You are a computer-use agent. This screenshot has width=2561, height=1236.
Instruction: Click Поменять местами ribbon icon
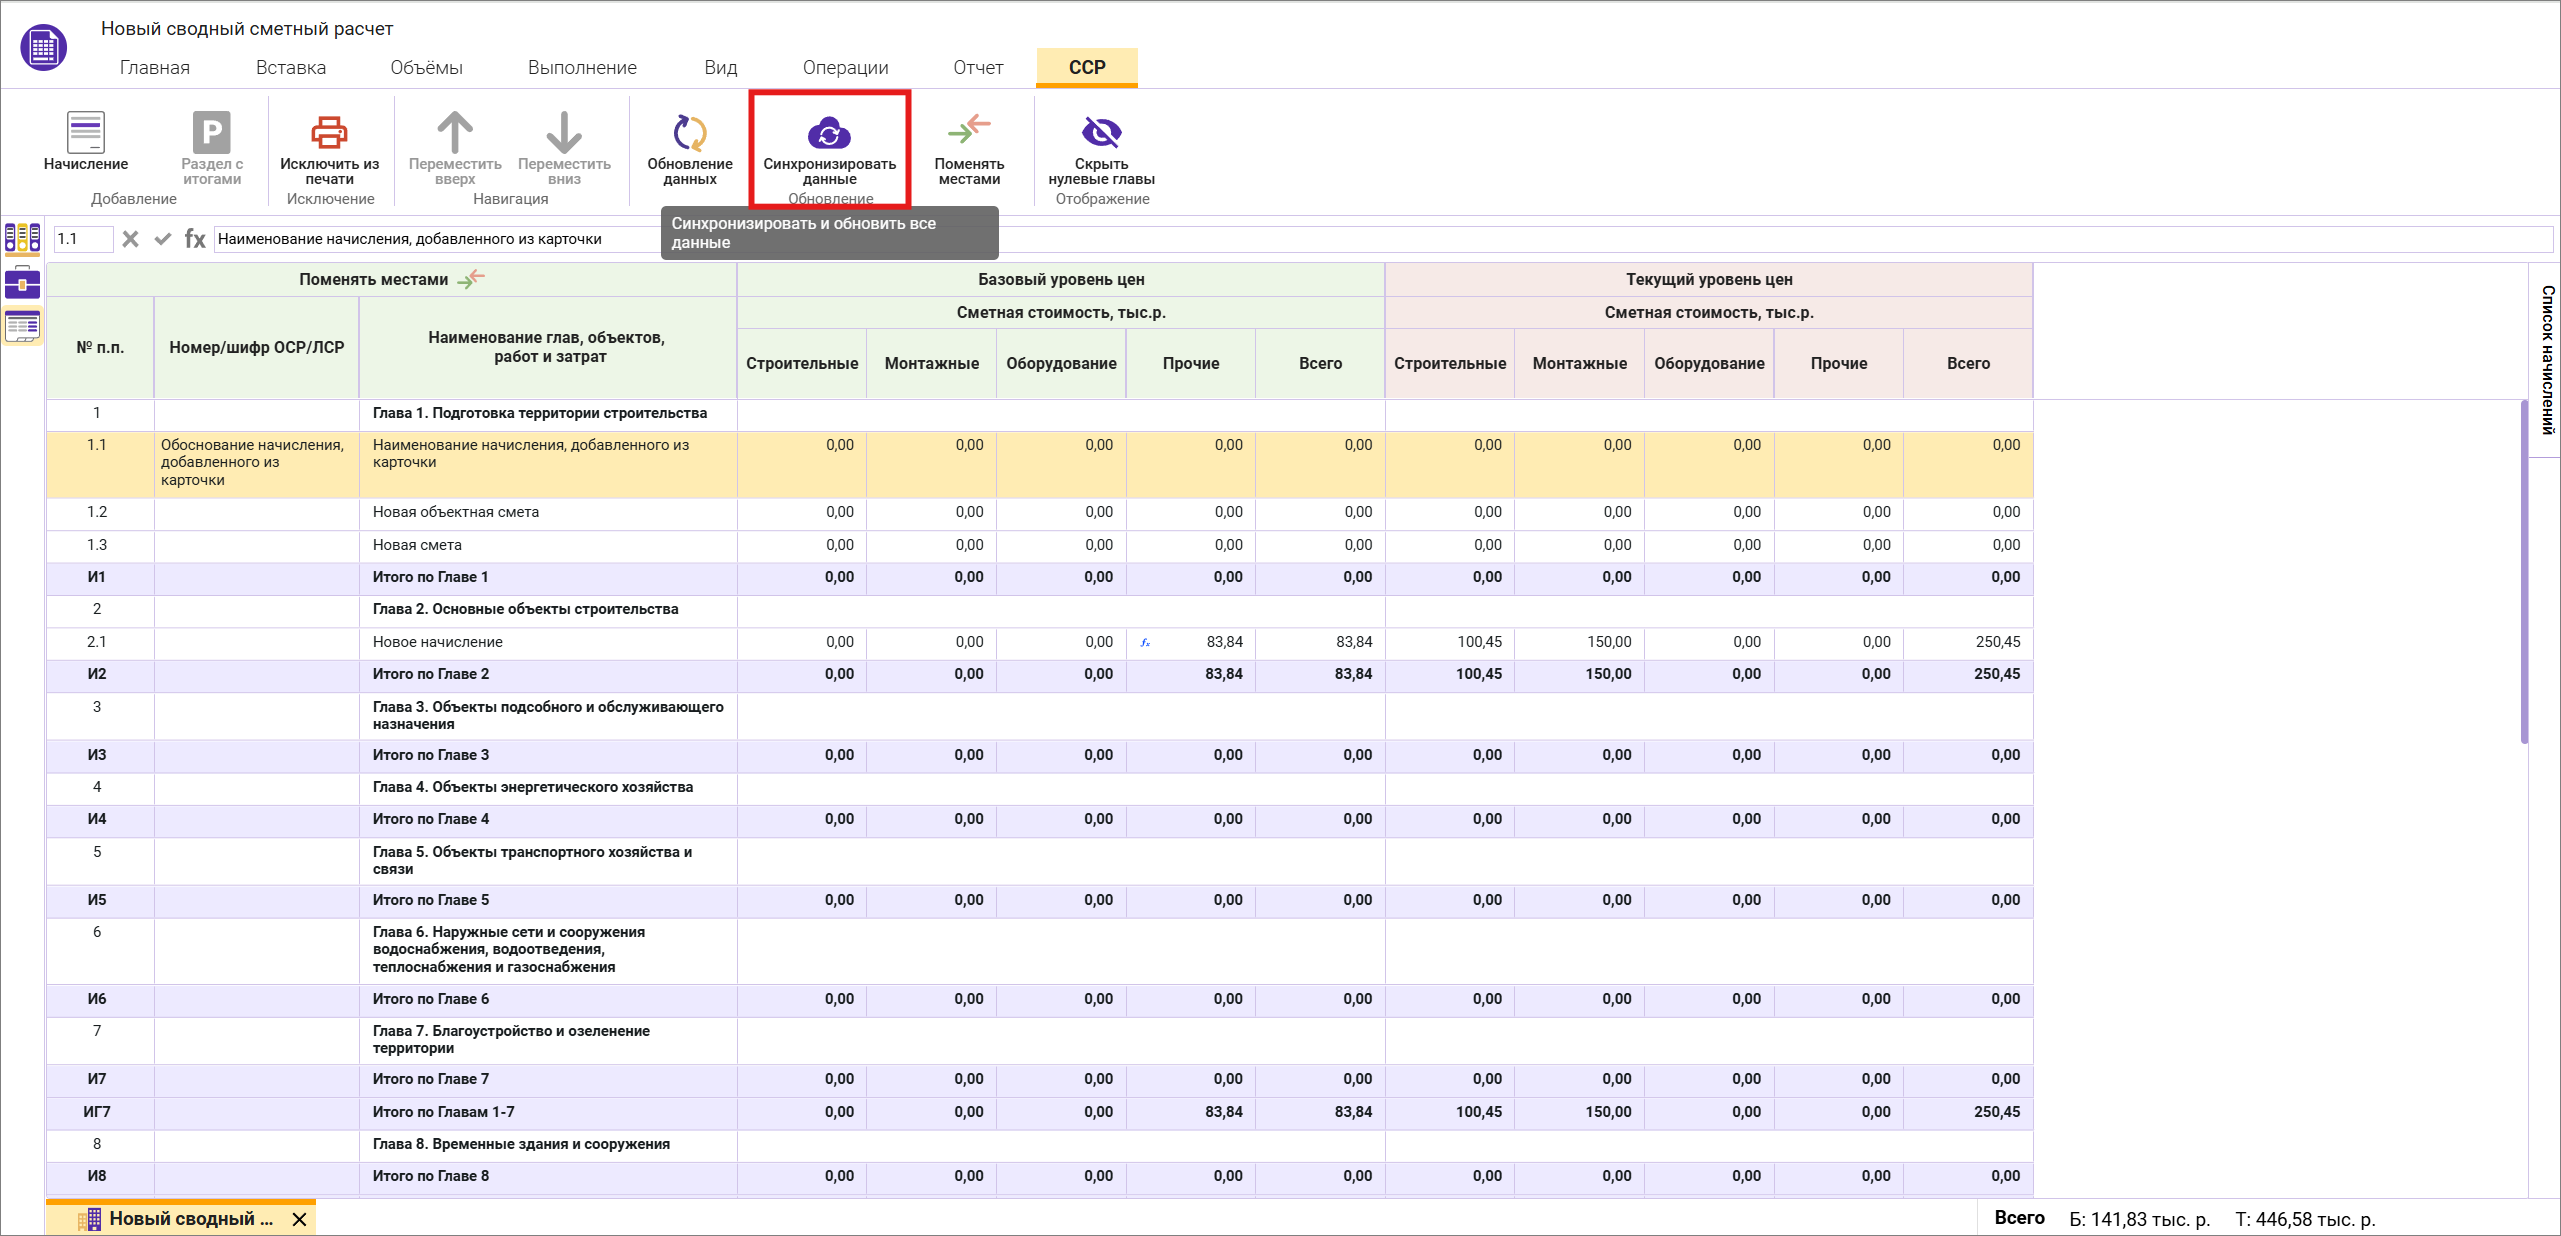click(x=968, y=132)
